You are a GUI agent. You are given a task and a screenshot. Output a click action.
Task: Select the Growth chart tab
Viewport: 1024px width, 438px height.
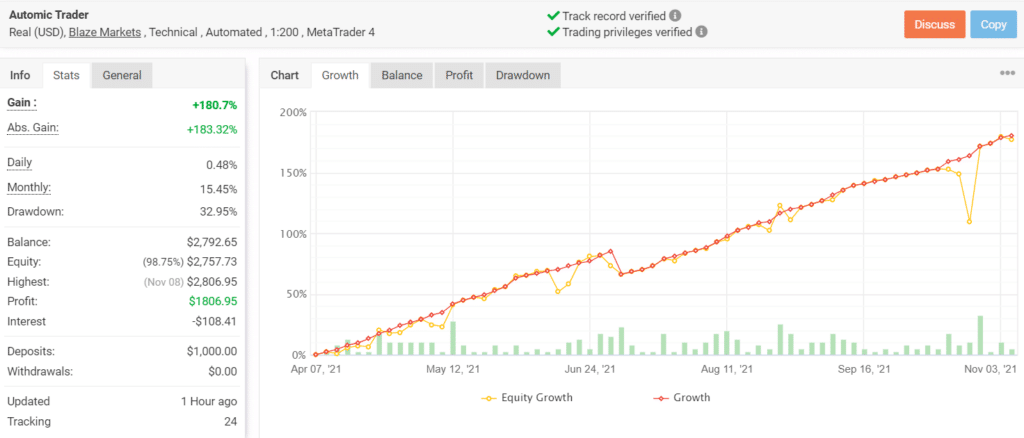(340, 75)
